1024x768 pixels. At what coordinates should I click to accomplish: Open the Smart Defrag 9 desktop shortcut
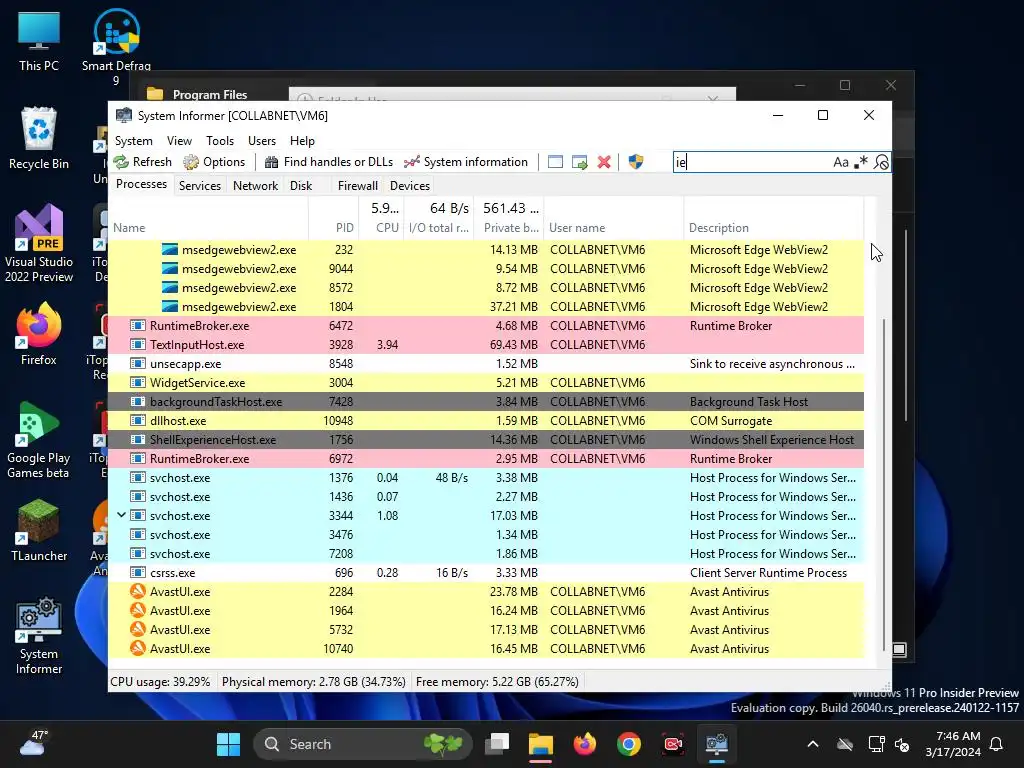[x=116, y=47]
